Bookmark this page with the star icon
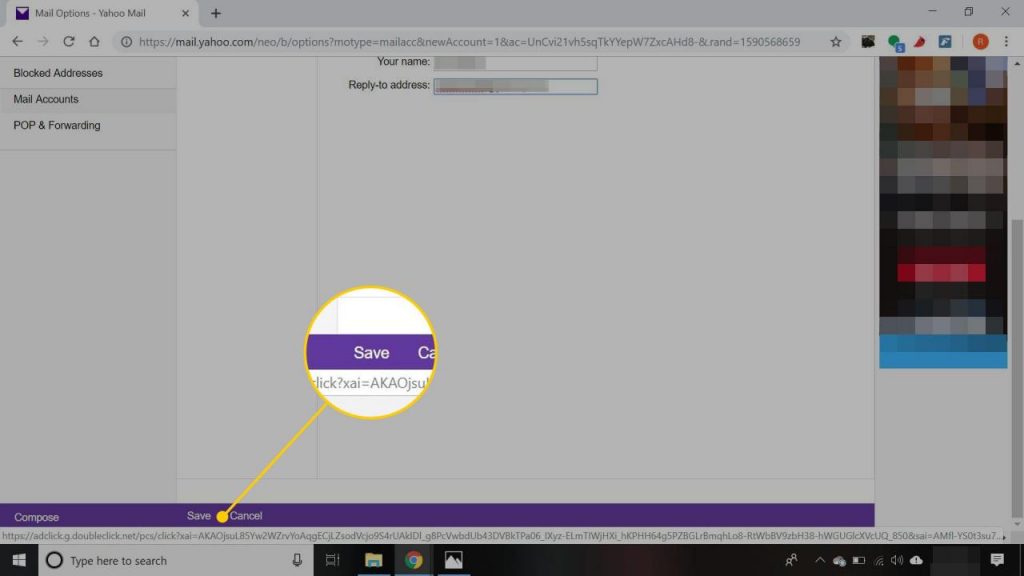 835,42
